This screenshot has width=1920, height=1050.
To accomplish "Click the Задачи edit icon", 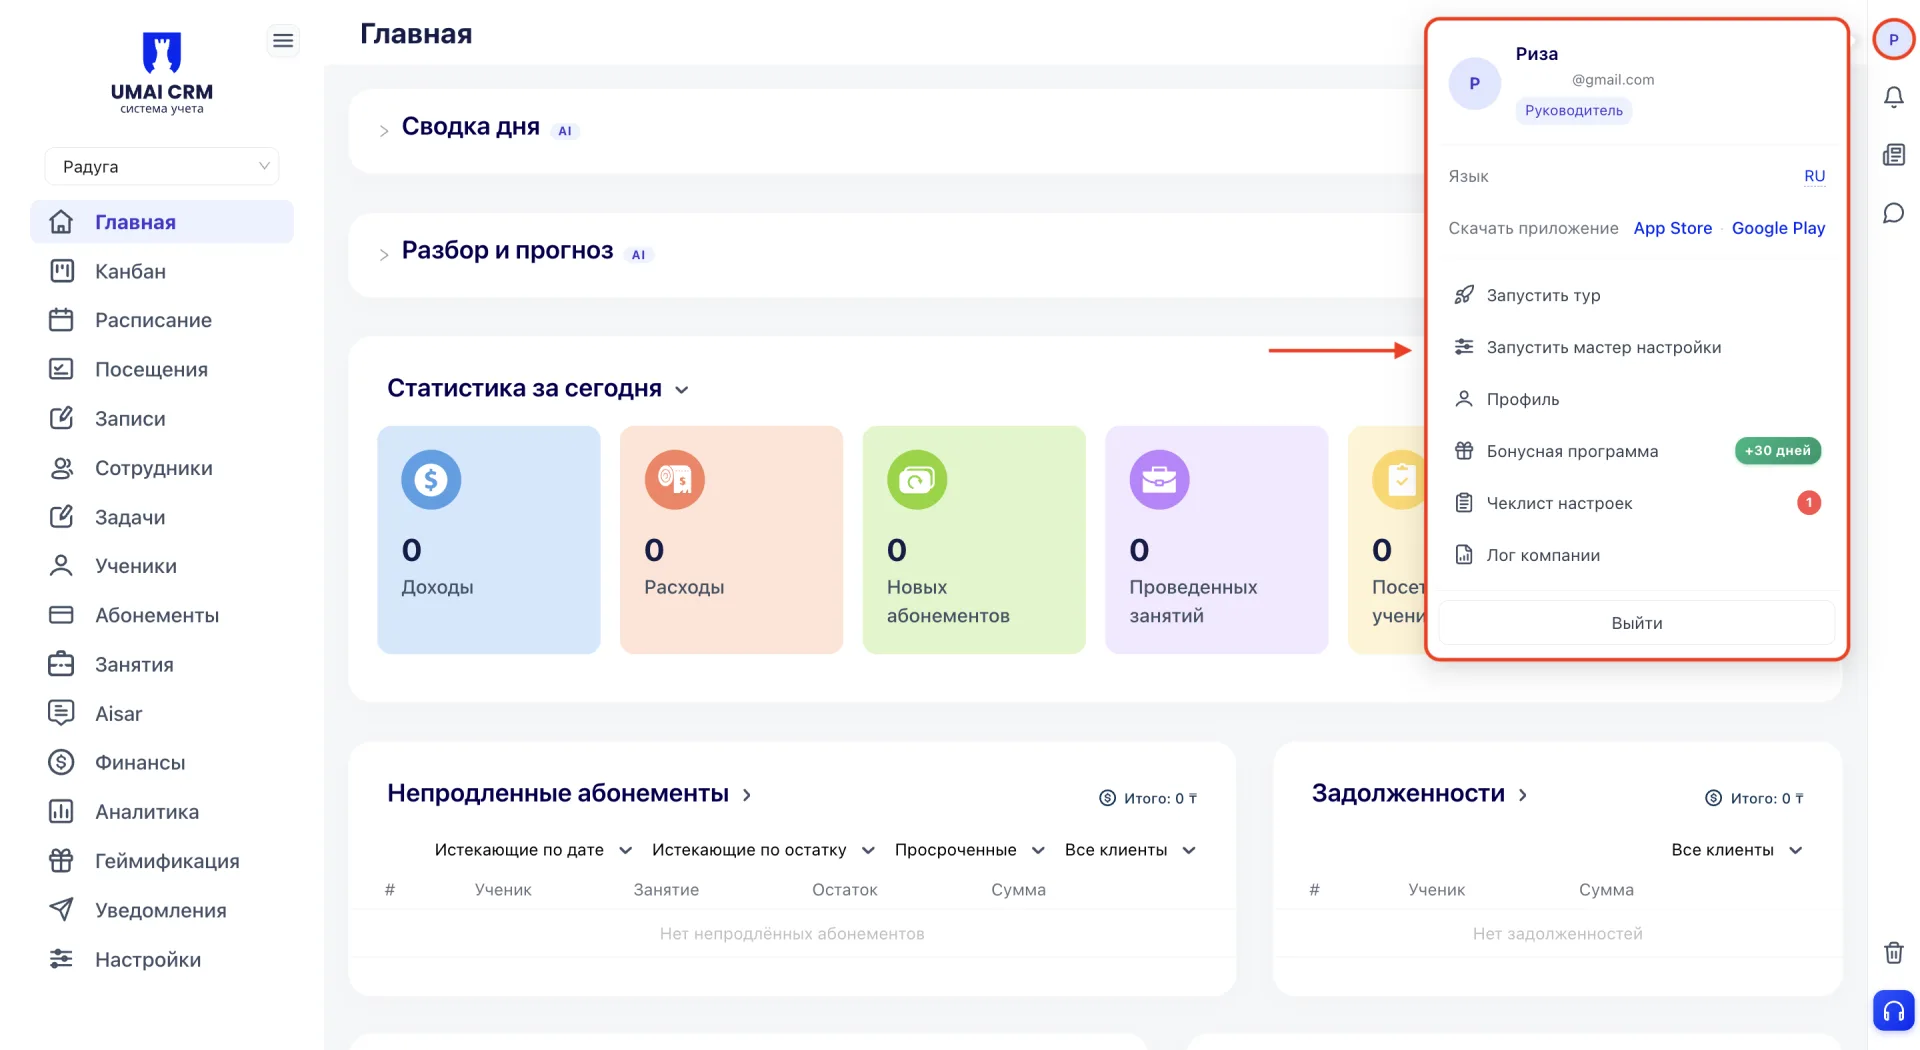I will [x=61, y=517].
